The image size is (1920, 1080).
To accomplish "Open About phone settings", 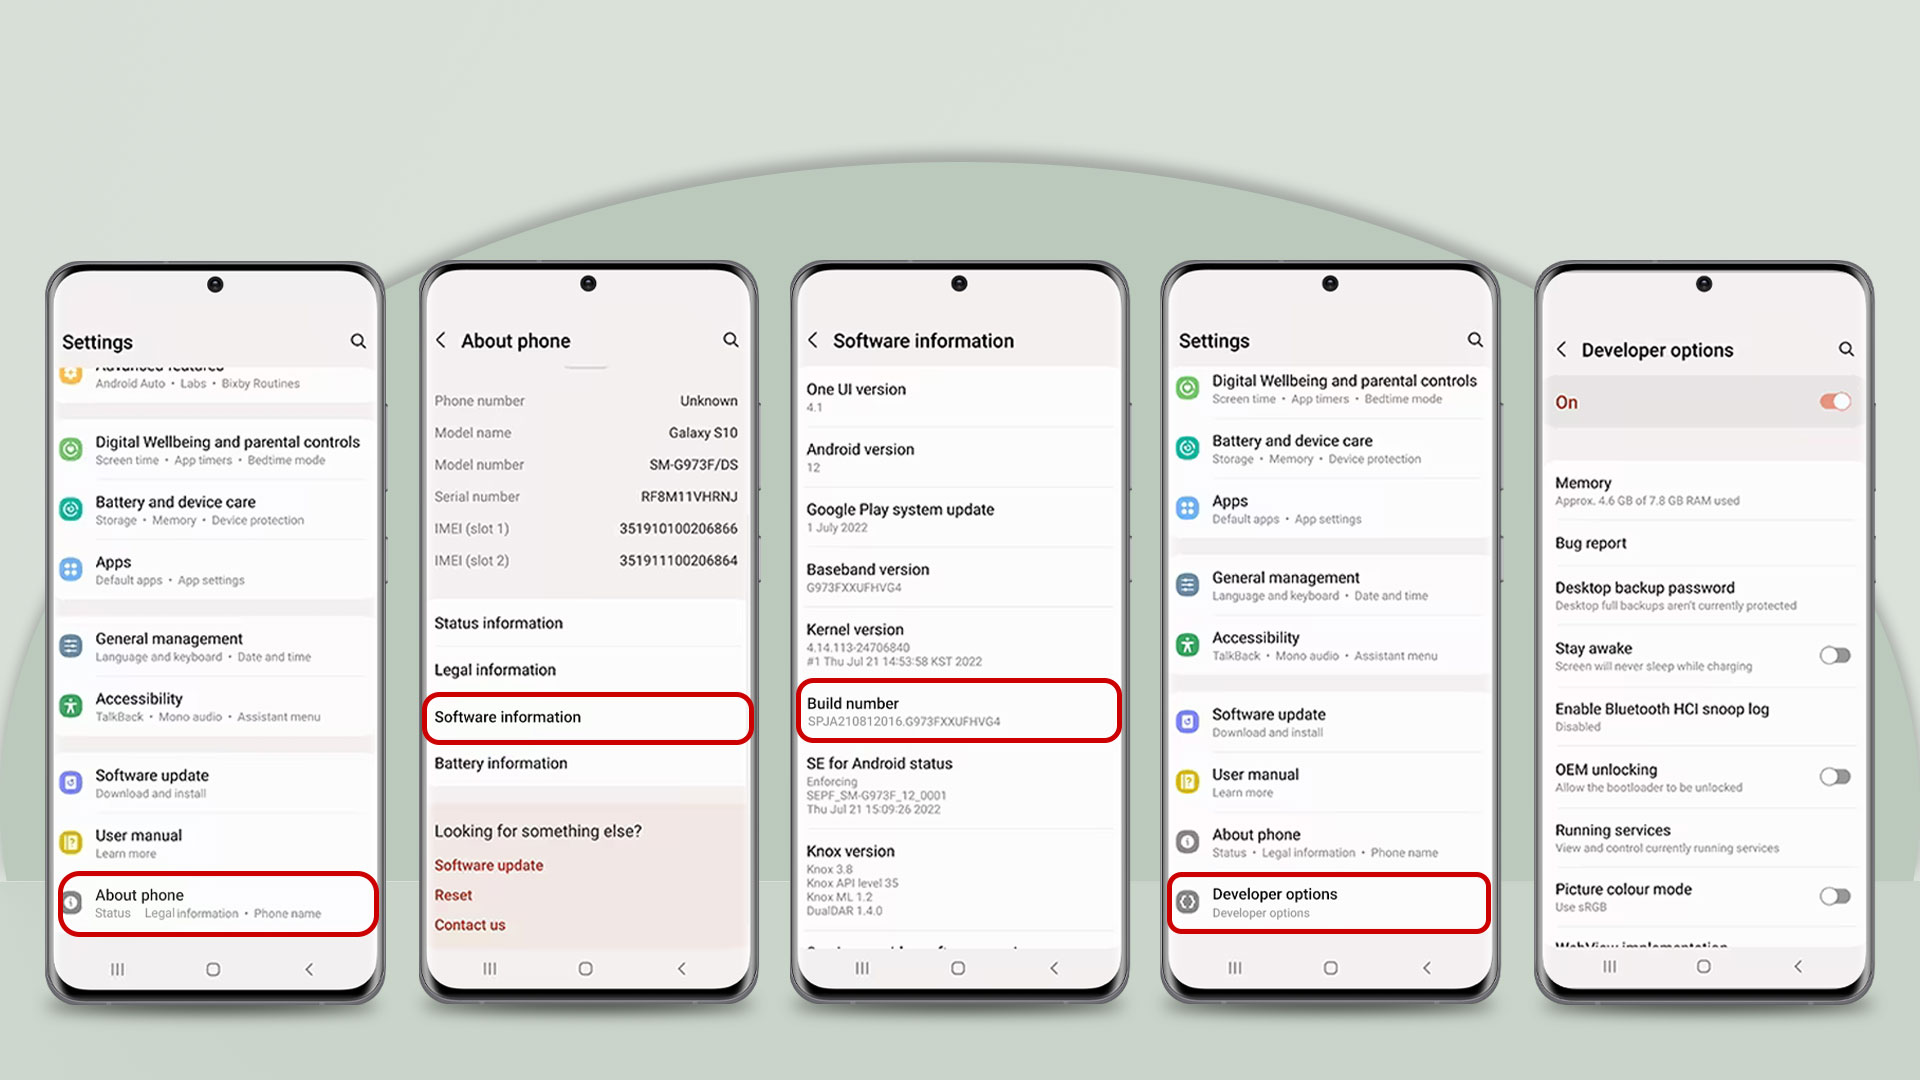I will [215, 902].
